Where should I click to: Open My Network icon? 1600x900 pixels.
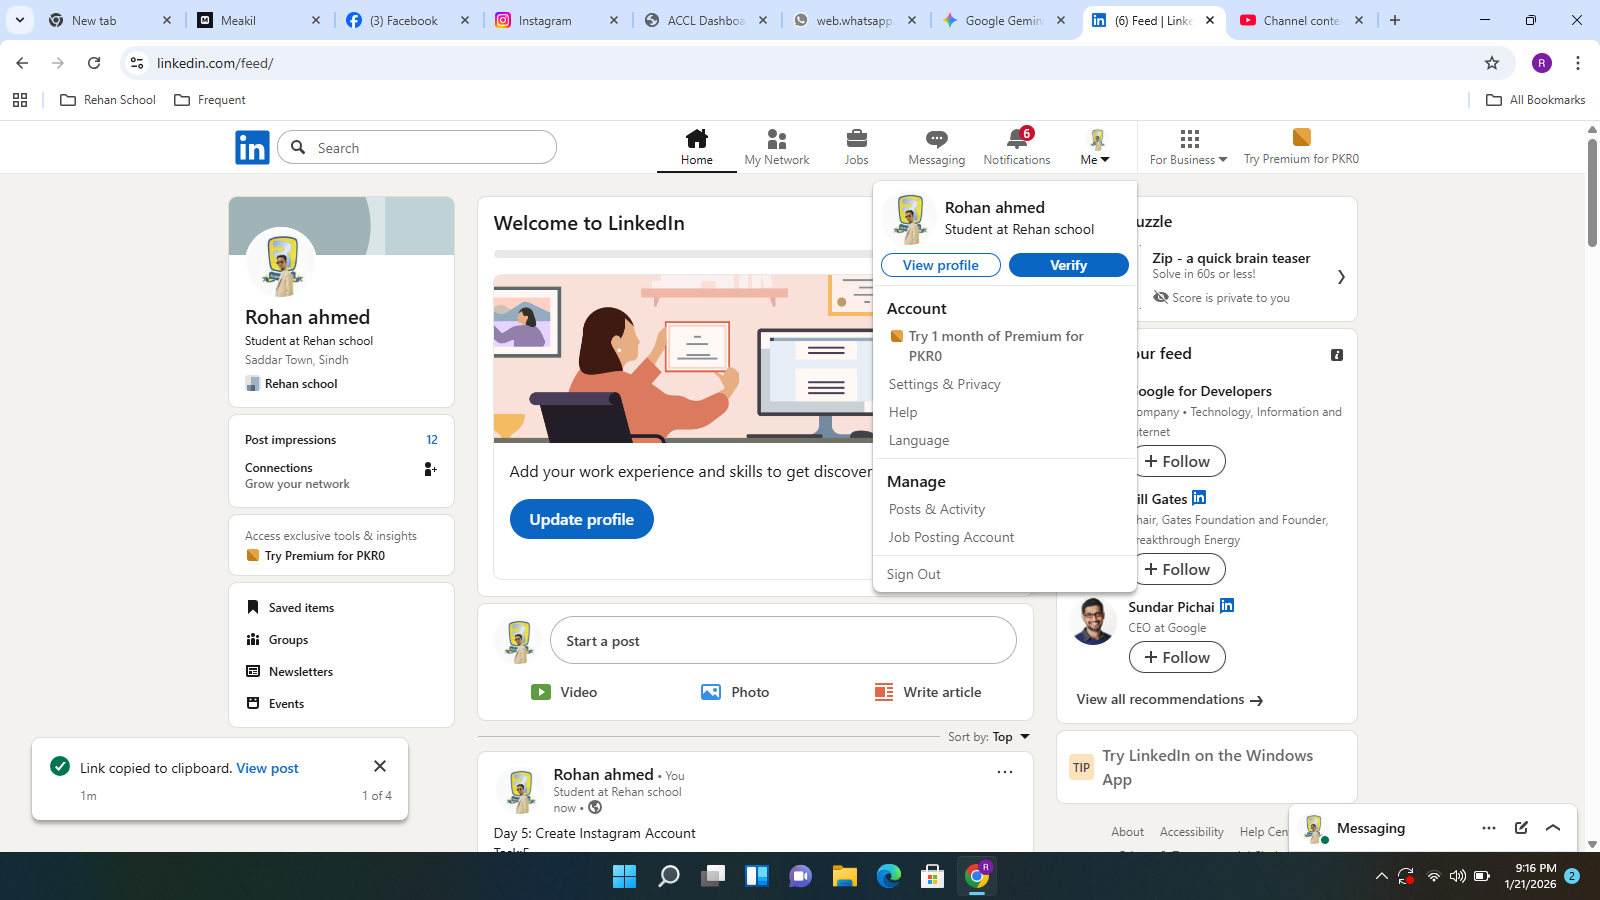(x=776, y=139)
